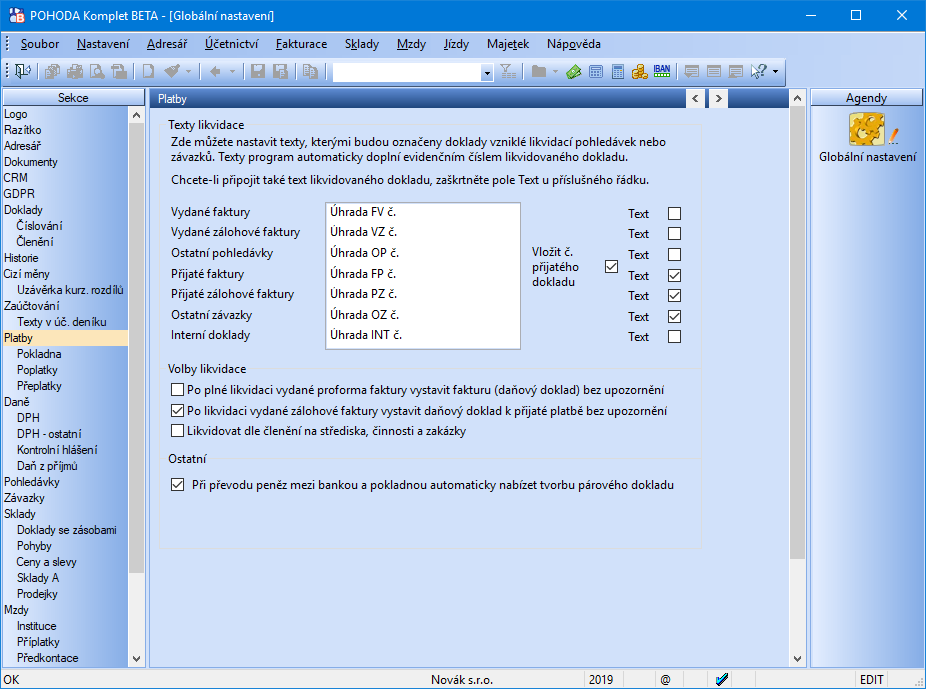926x689 pixels.
Task: Click the filter funnel toolbar icon
Action: pos(508,71)
